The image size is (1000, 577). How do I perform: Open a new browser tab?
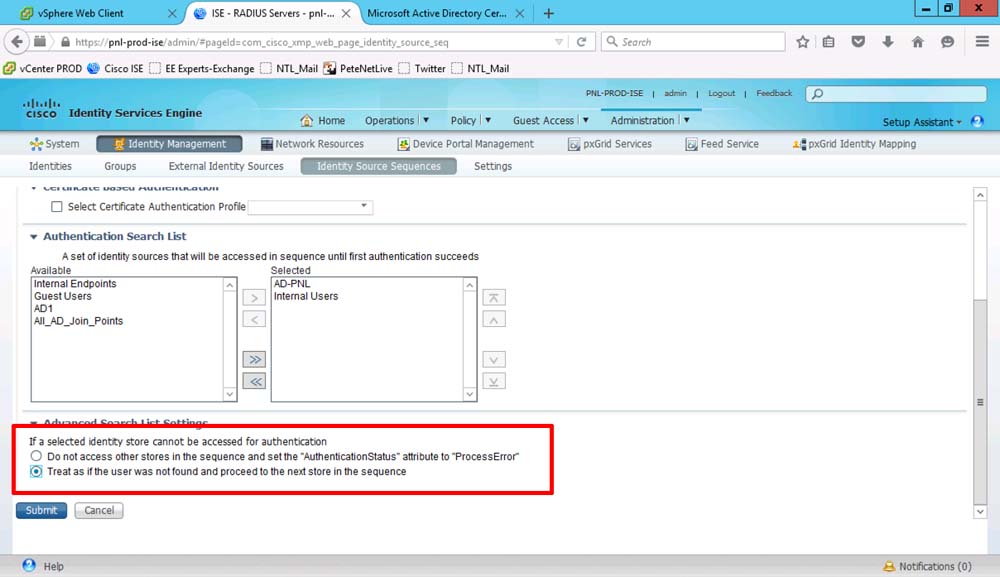[x=548, y=13]
